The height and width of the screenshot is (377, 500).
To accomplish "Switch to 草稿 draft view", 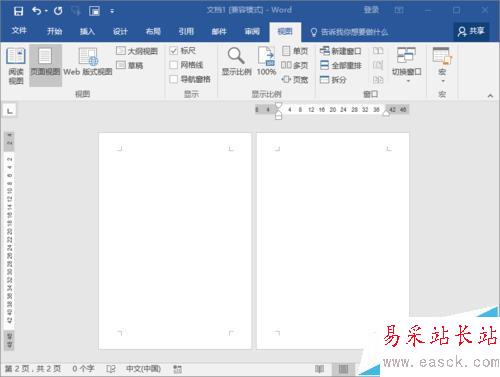I will click(130, 65).
